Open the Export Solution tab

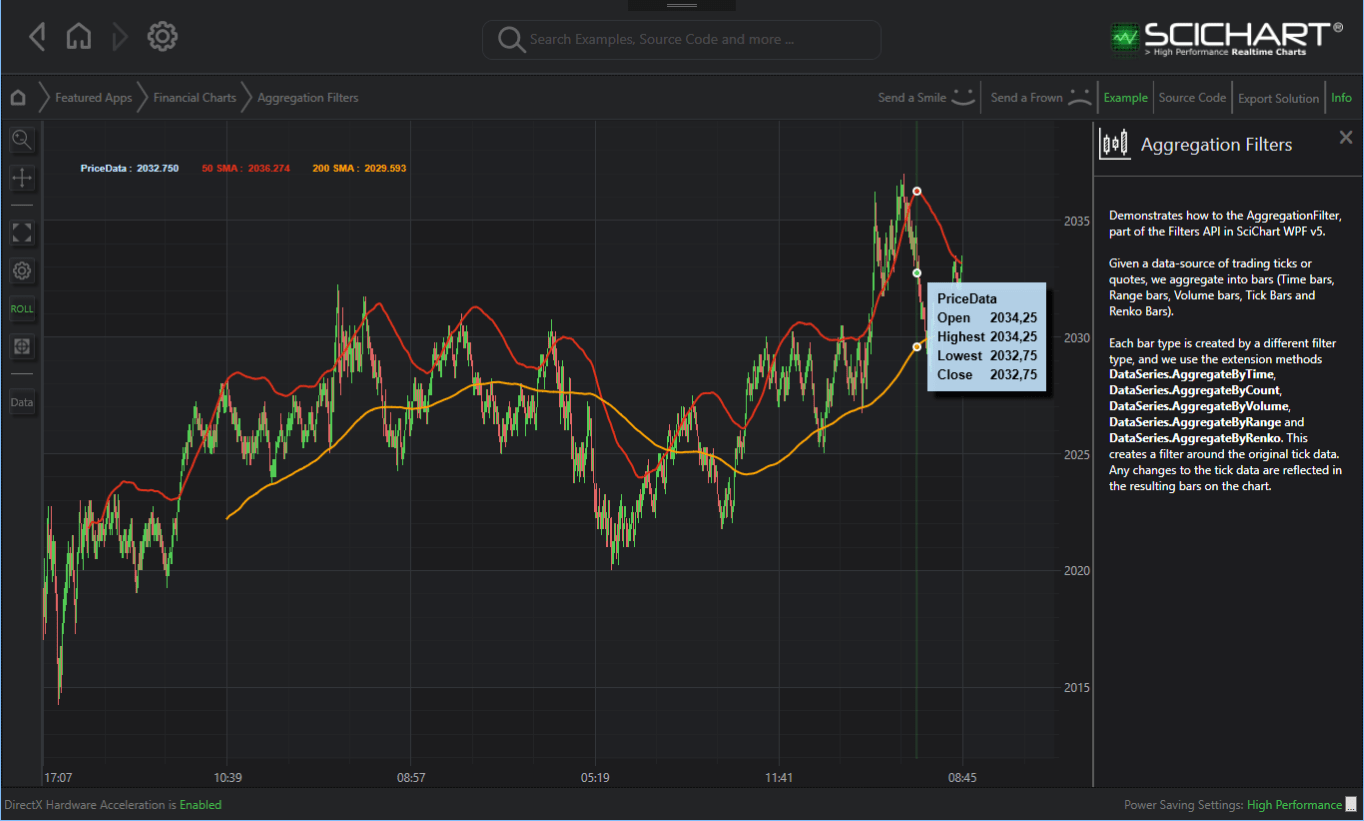1278,97
